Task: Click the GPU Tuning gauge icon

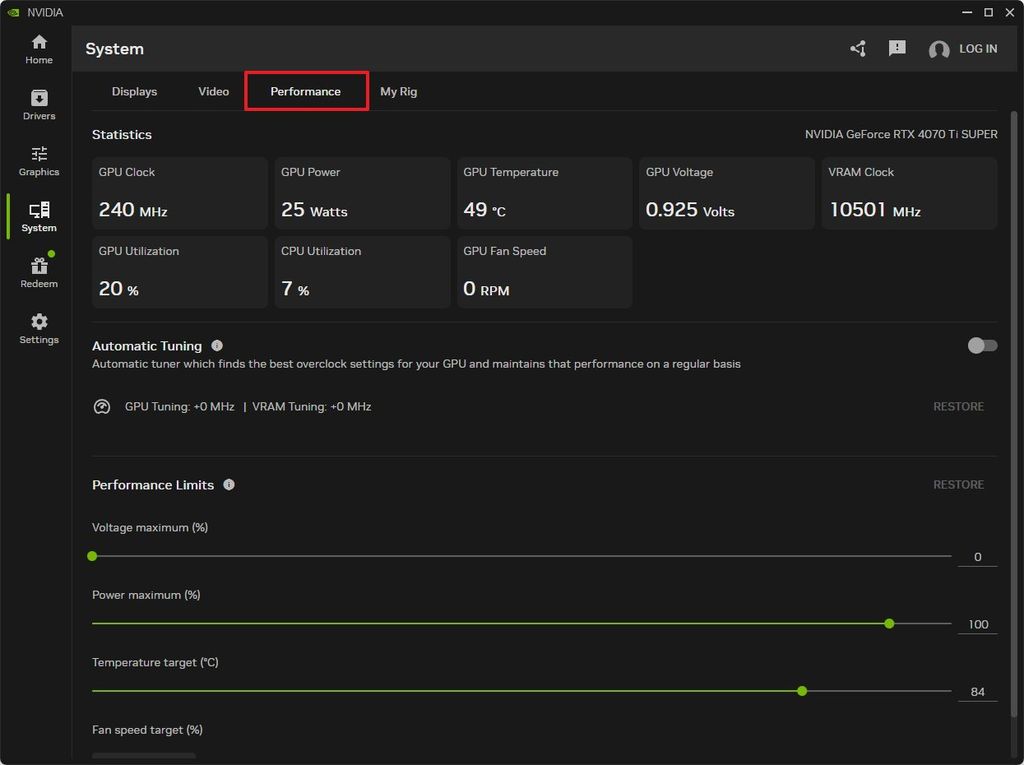Action: [x=101, y=406]
